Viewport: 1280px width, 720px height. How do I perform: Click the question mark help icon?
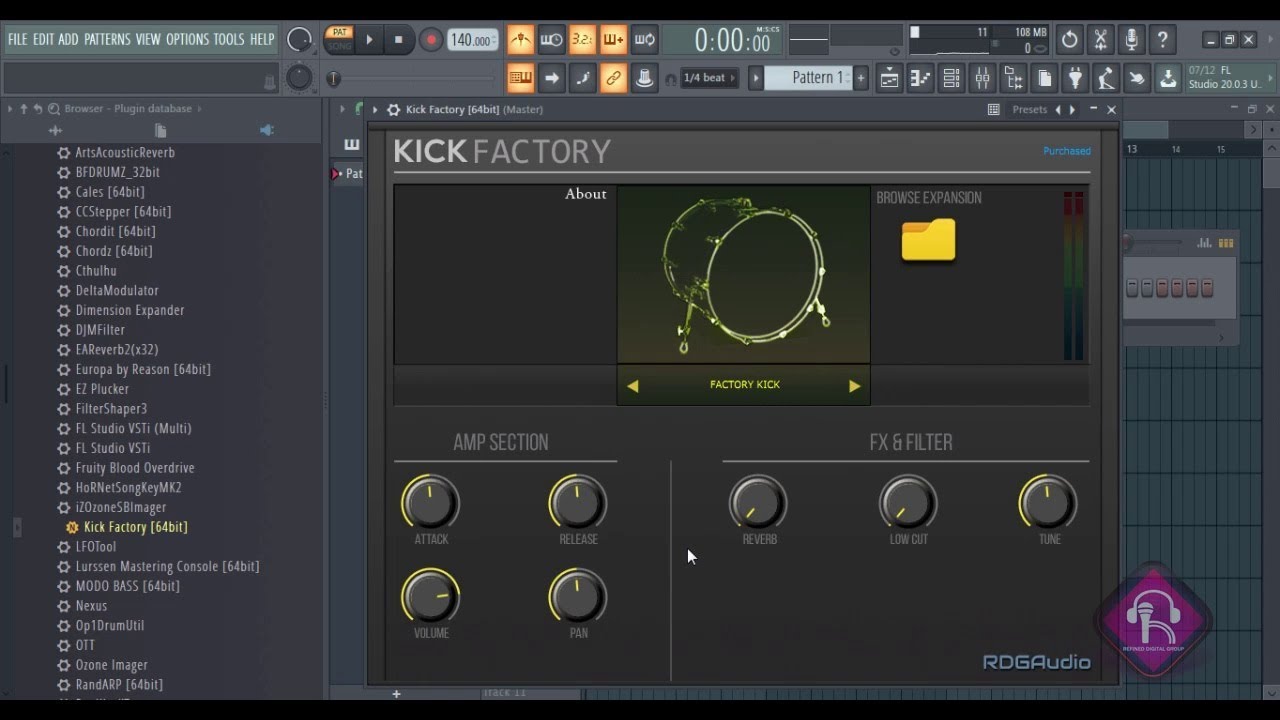coord(1162,40)
